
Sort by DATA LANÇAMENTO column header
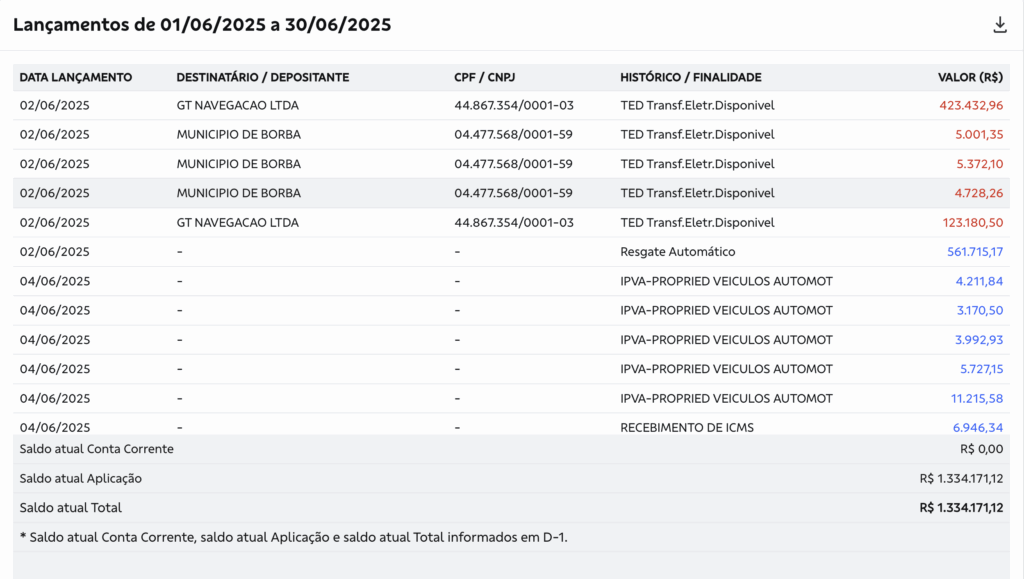pyautogui.click(x=76, y=77)
